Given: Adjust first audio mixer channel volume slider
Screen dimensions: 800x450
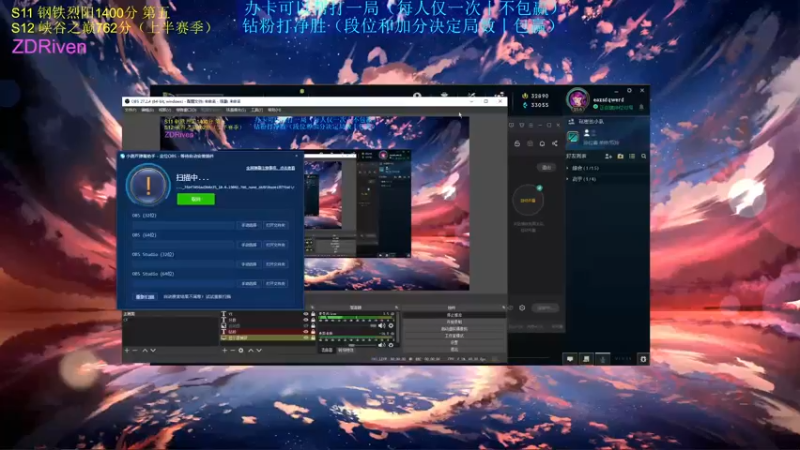Looking at the screenshot, I should pyautogui.click(x=347, y=325).
